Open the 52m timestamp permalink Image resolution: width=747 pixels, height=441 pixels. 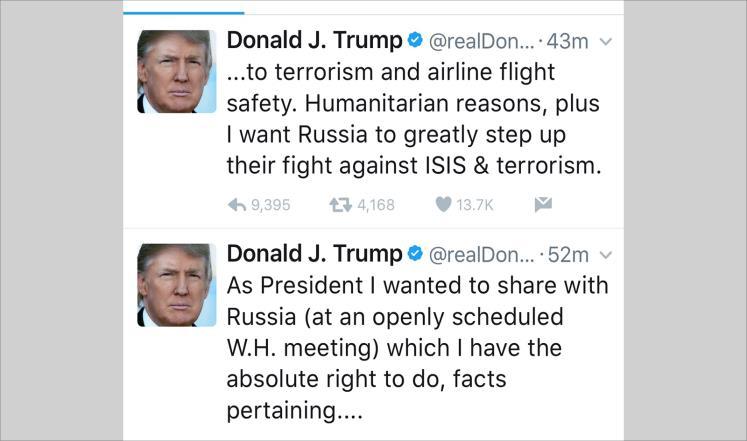click(x=568, y=256)
